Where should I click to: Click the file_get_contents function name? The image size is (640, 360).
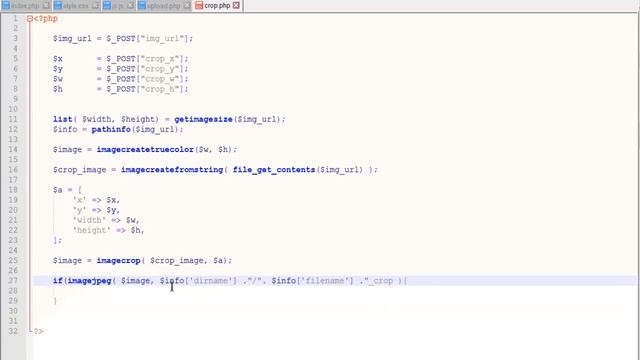[274, 170]
